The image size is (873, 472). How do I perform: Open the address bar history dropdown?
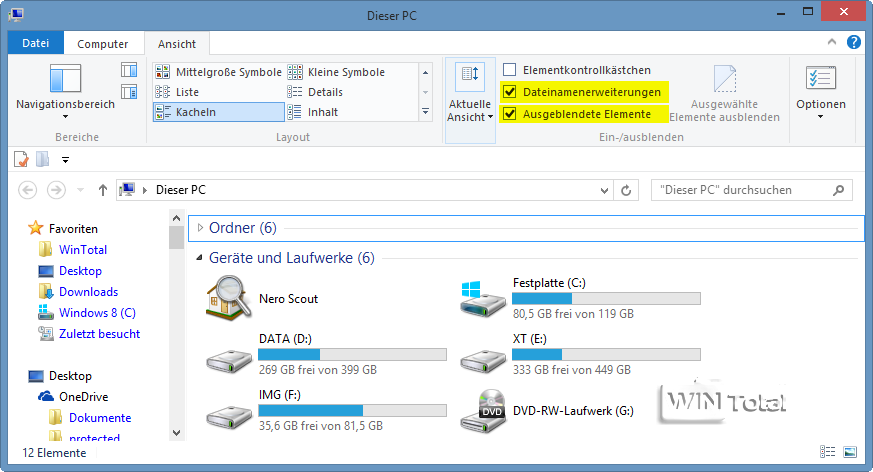coord(603,190)
